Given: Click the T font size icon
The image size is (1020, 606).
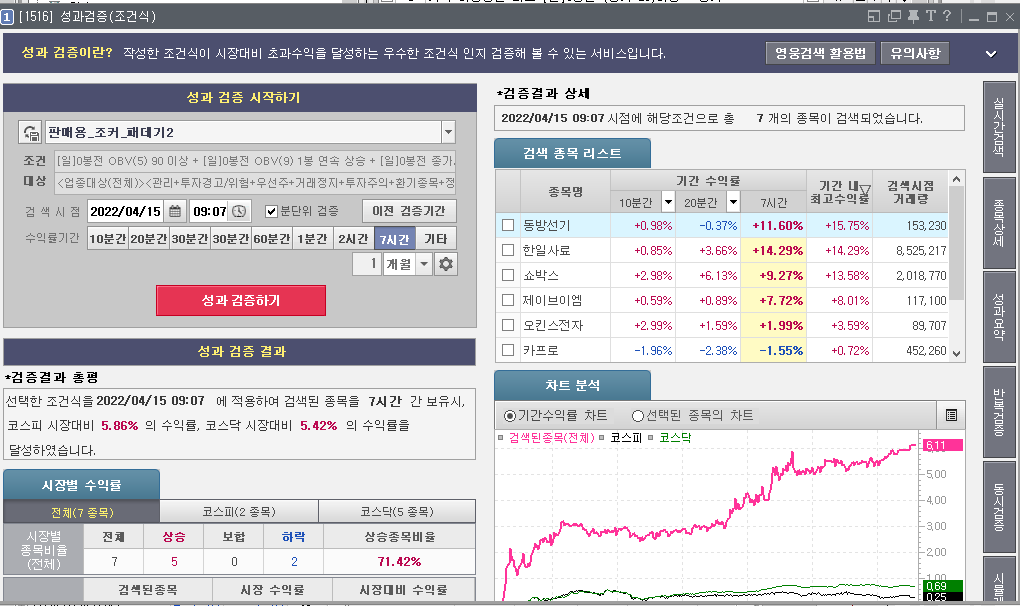Looking at the screenshot, I should coord(930,16).
